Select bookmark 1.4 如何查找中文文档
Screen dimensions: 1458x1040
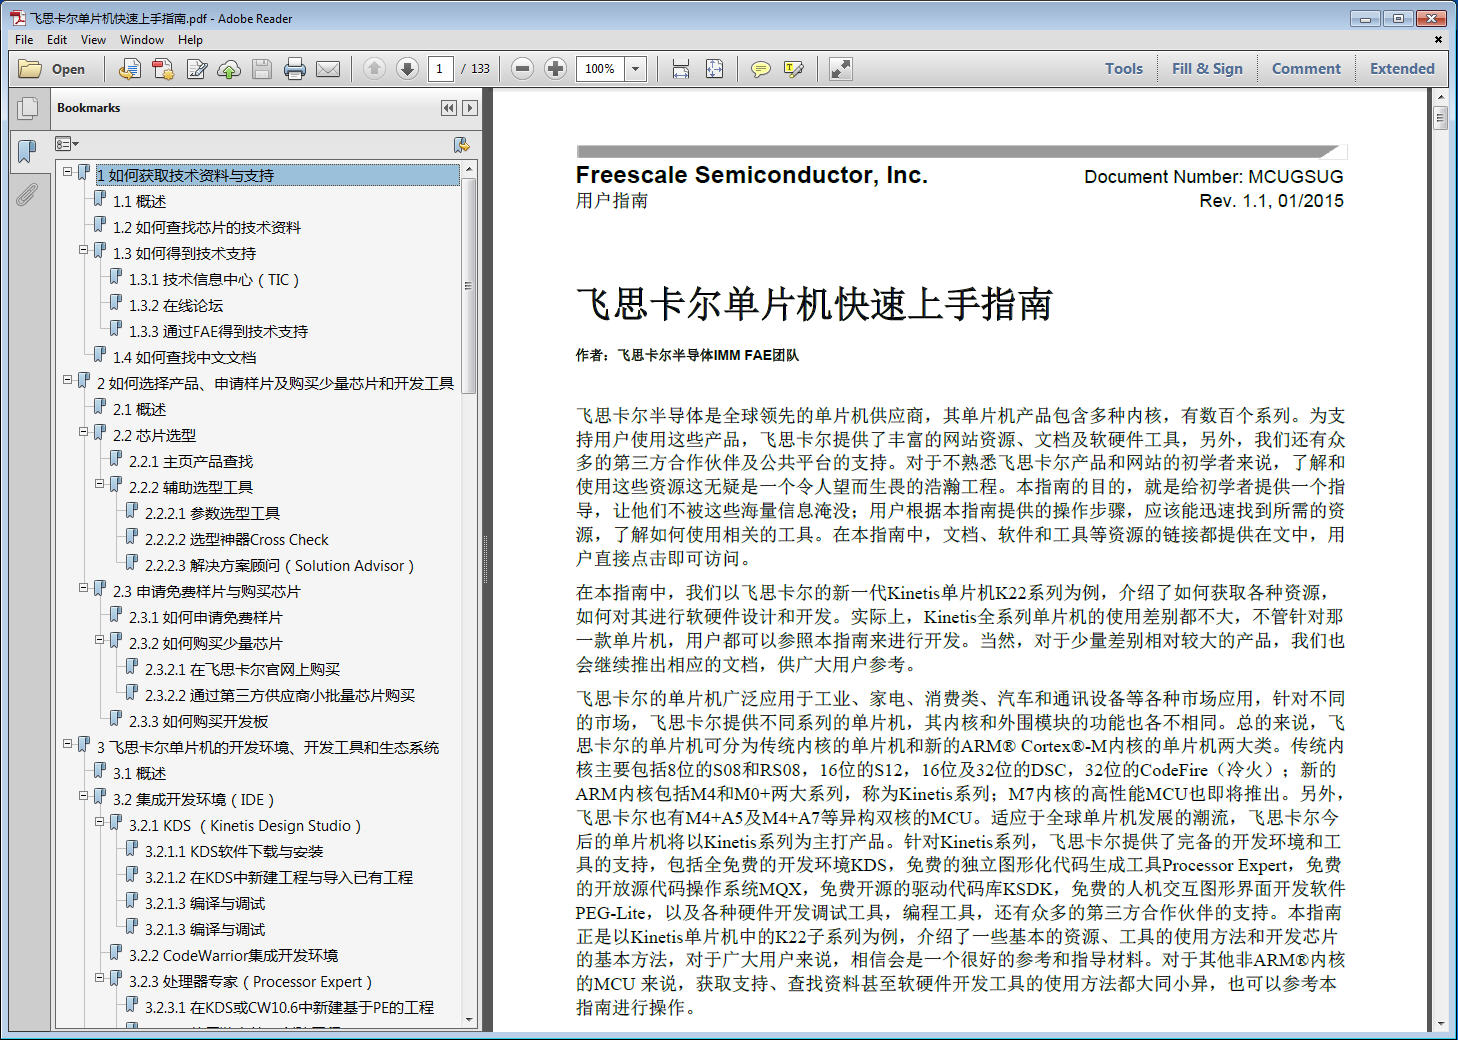click(184, 358)
